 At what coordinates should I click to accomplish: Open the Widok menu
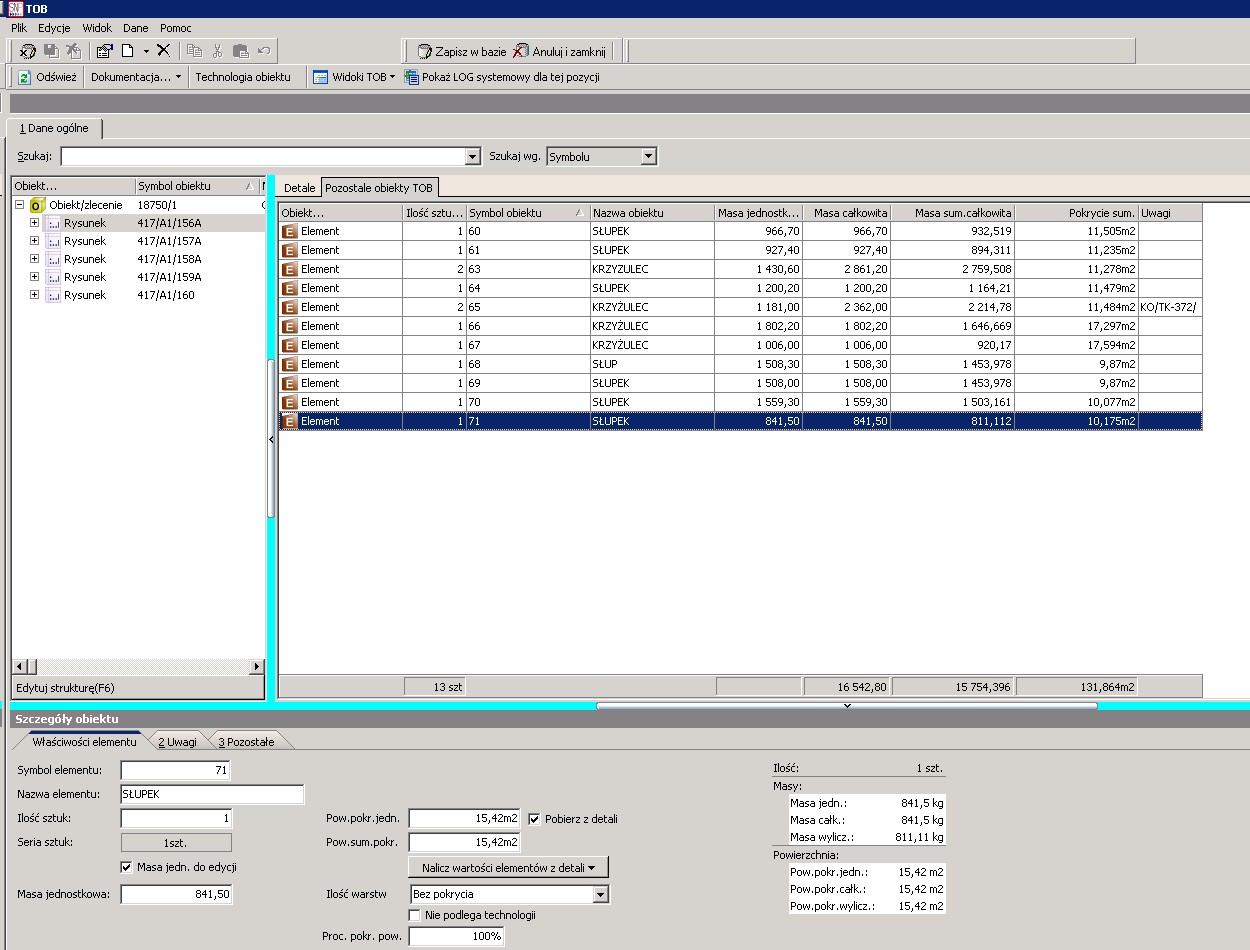point(97,28)
